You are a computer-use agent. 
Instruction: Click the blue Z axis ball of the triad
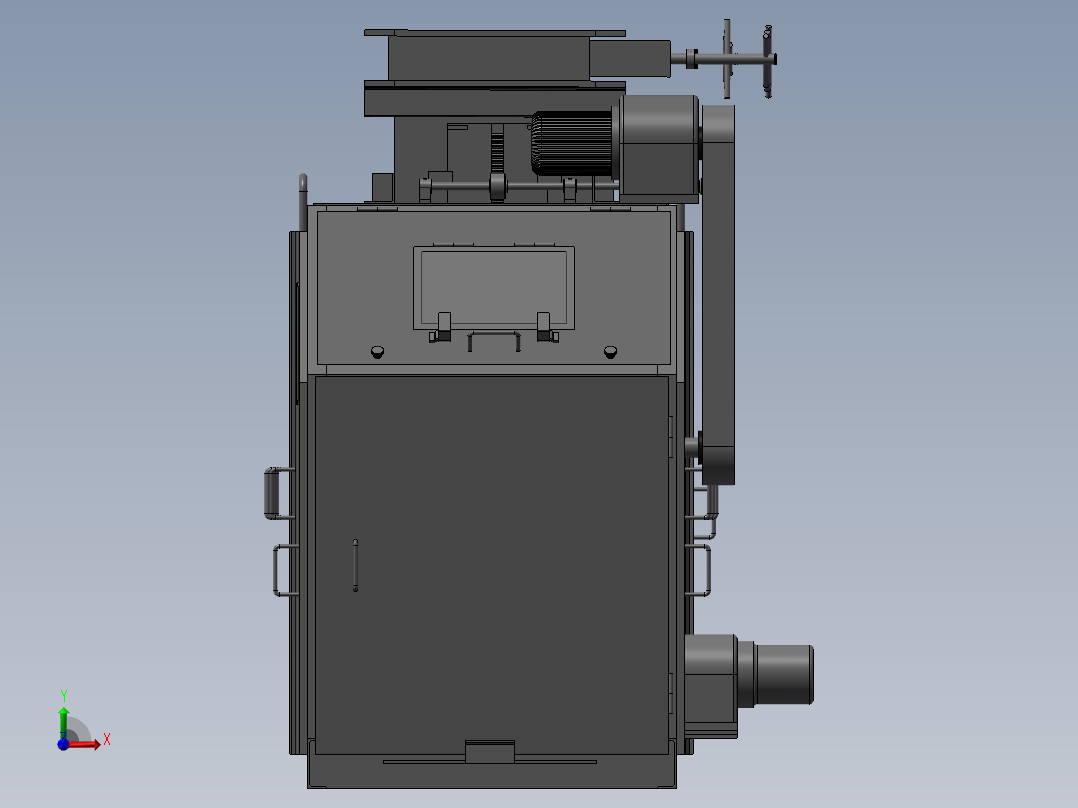tap(63, 745)
